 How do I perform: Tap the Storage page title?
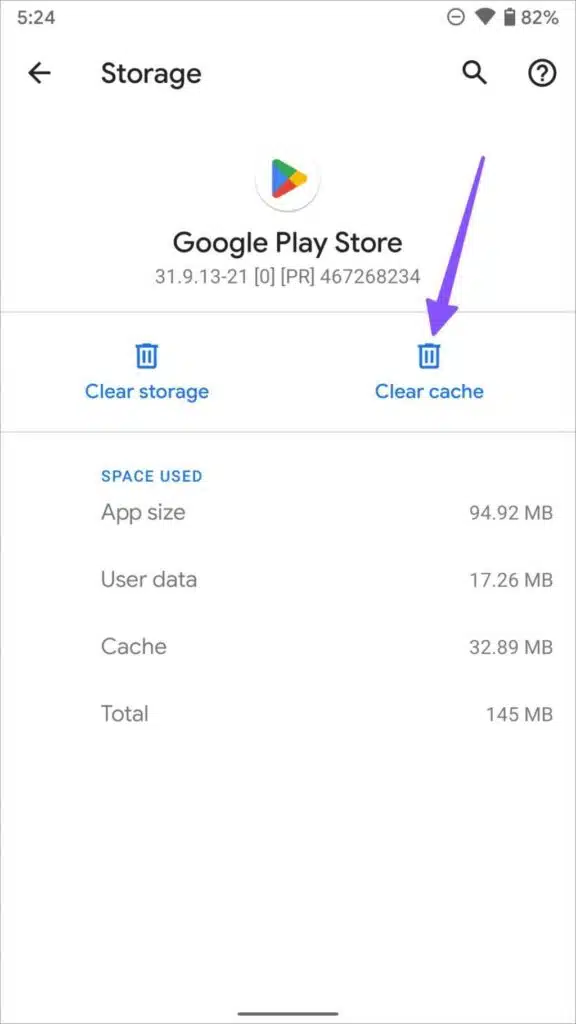point(151,74)
